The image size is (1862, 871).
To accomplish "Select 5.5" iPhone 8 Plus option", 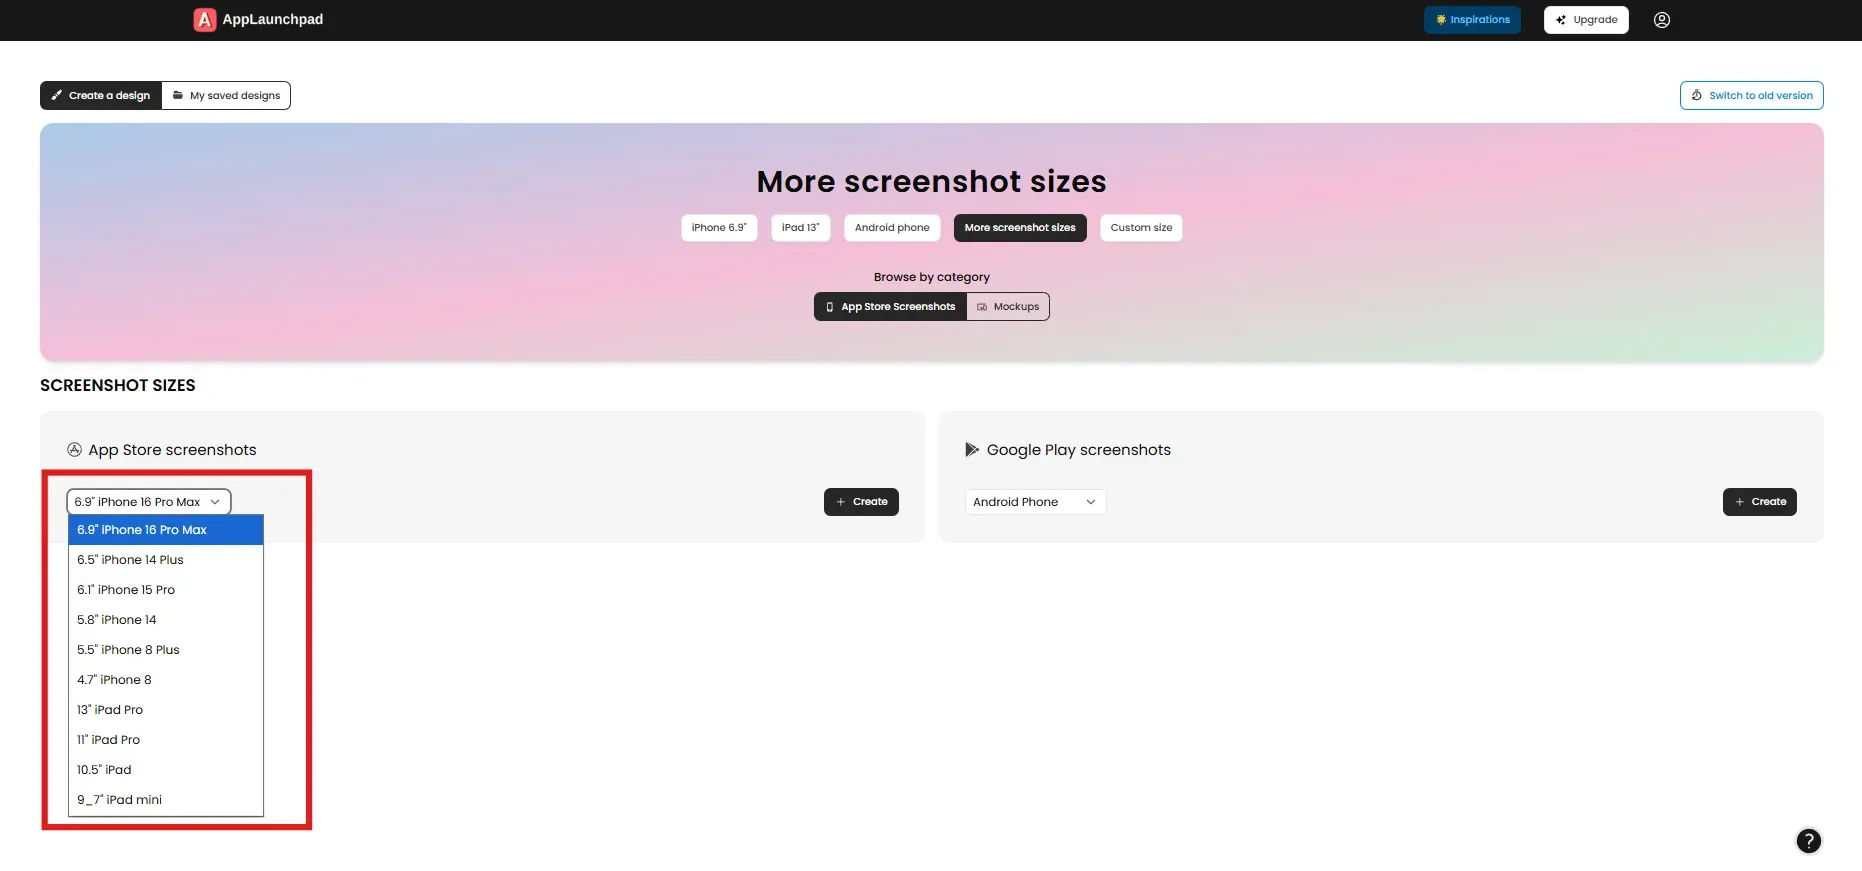I will coord(166,650).
